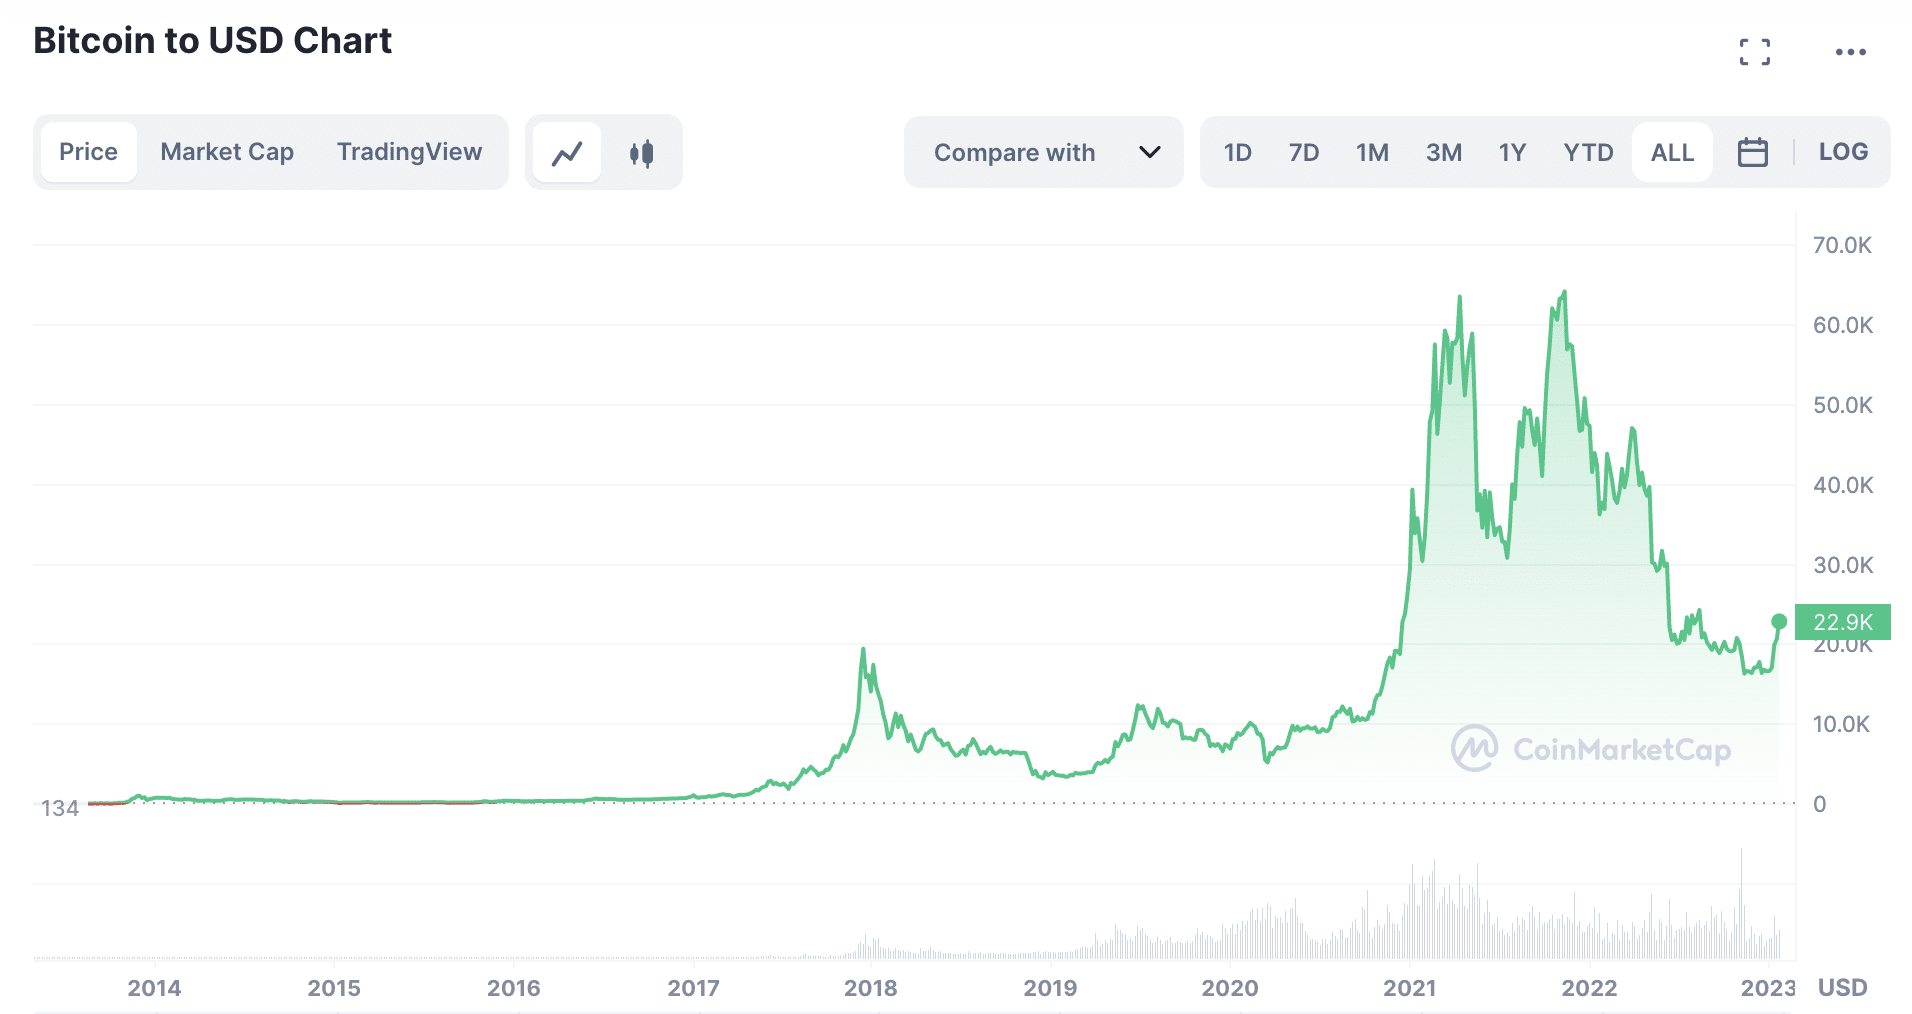The image size is (1912, 1014).
Task: Switch to line chart view icon
Action: (567, 153)
